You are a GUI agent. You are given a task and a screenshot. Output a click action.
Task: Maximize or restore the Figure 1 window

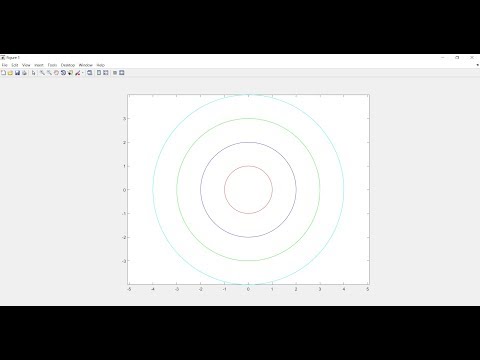click(457, 57)
